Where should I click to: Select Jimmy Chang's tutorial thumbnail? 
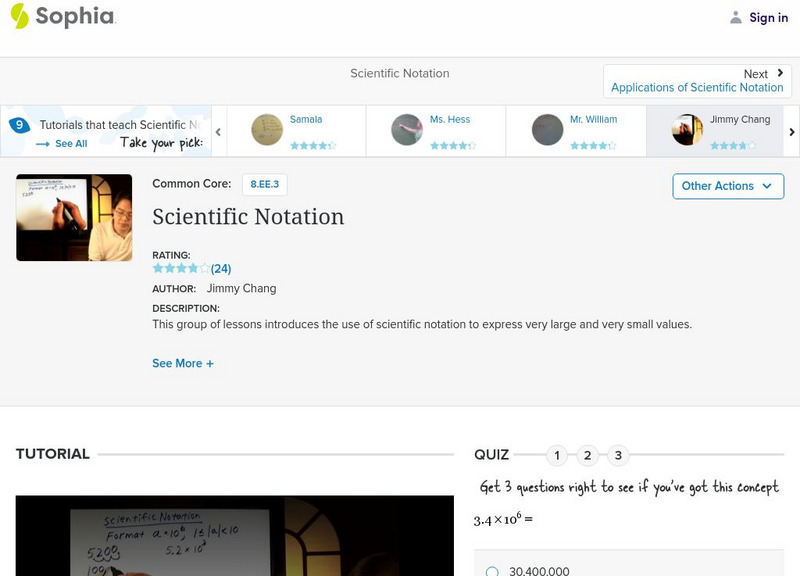tap(690, 127)
